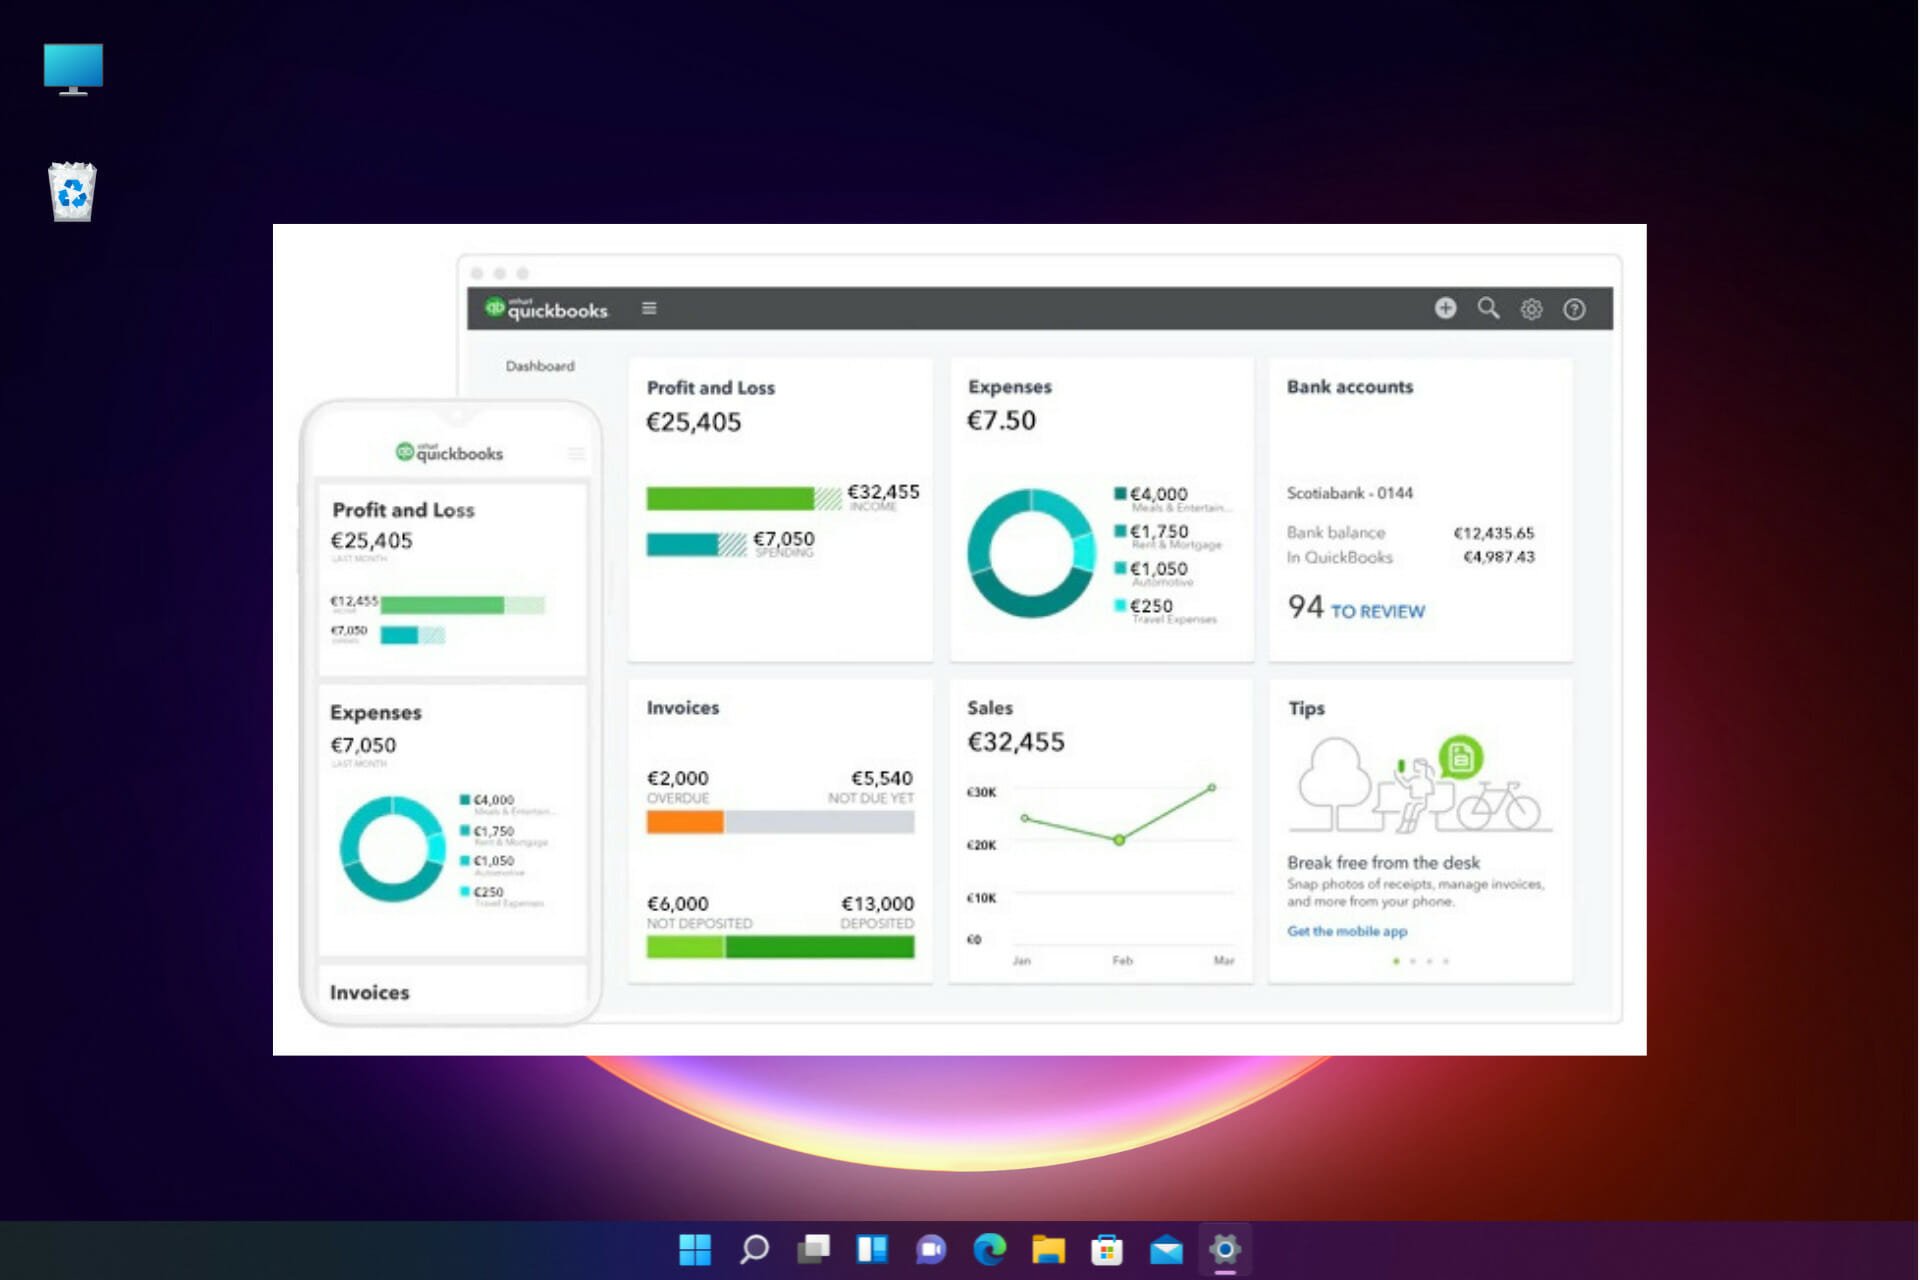Image resolution: width=1920 pixels, height=1280 pixels.
Task: Click the phone's Expenses €7,050 amount
Action: pyautogui.click(x=363, y=745)
